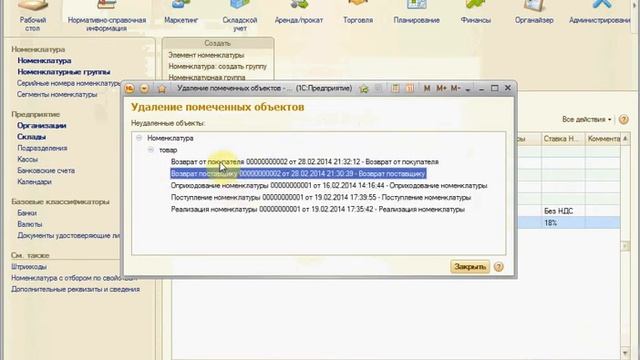Select Реализация номенклатуры 0000000001 row

318,209
